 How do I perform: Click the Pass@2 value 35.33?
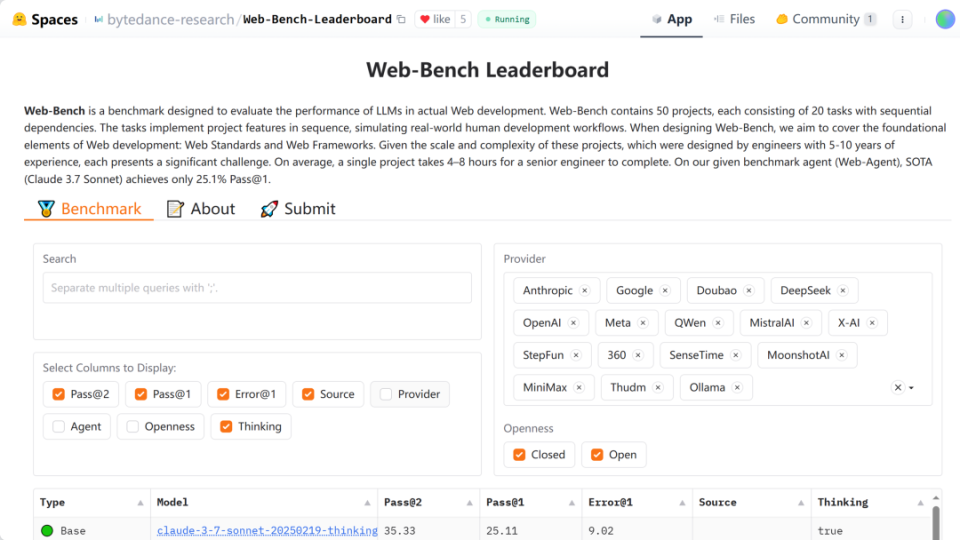click(x=400, y=531)
